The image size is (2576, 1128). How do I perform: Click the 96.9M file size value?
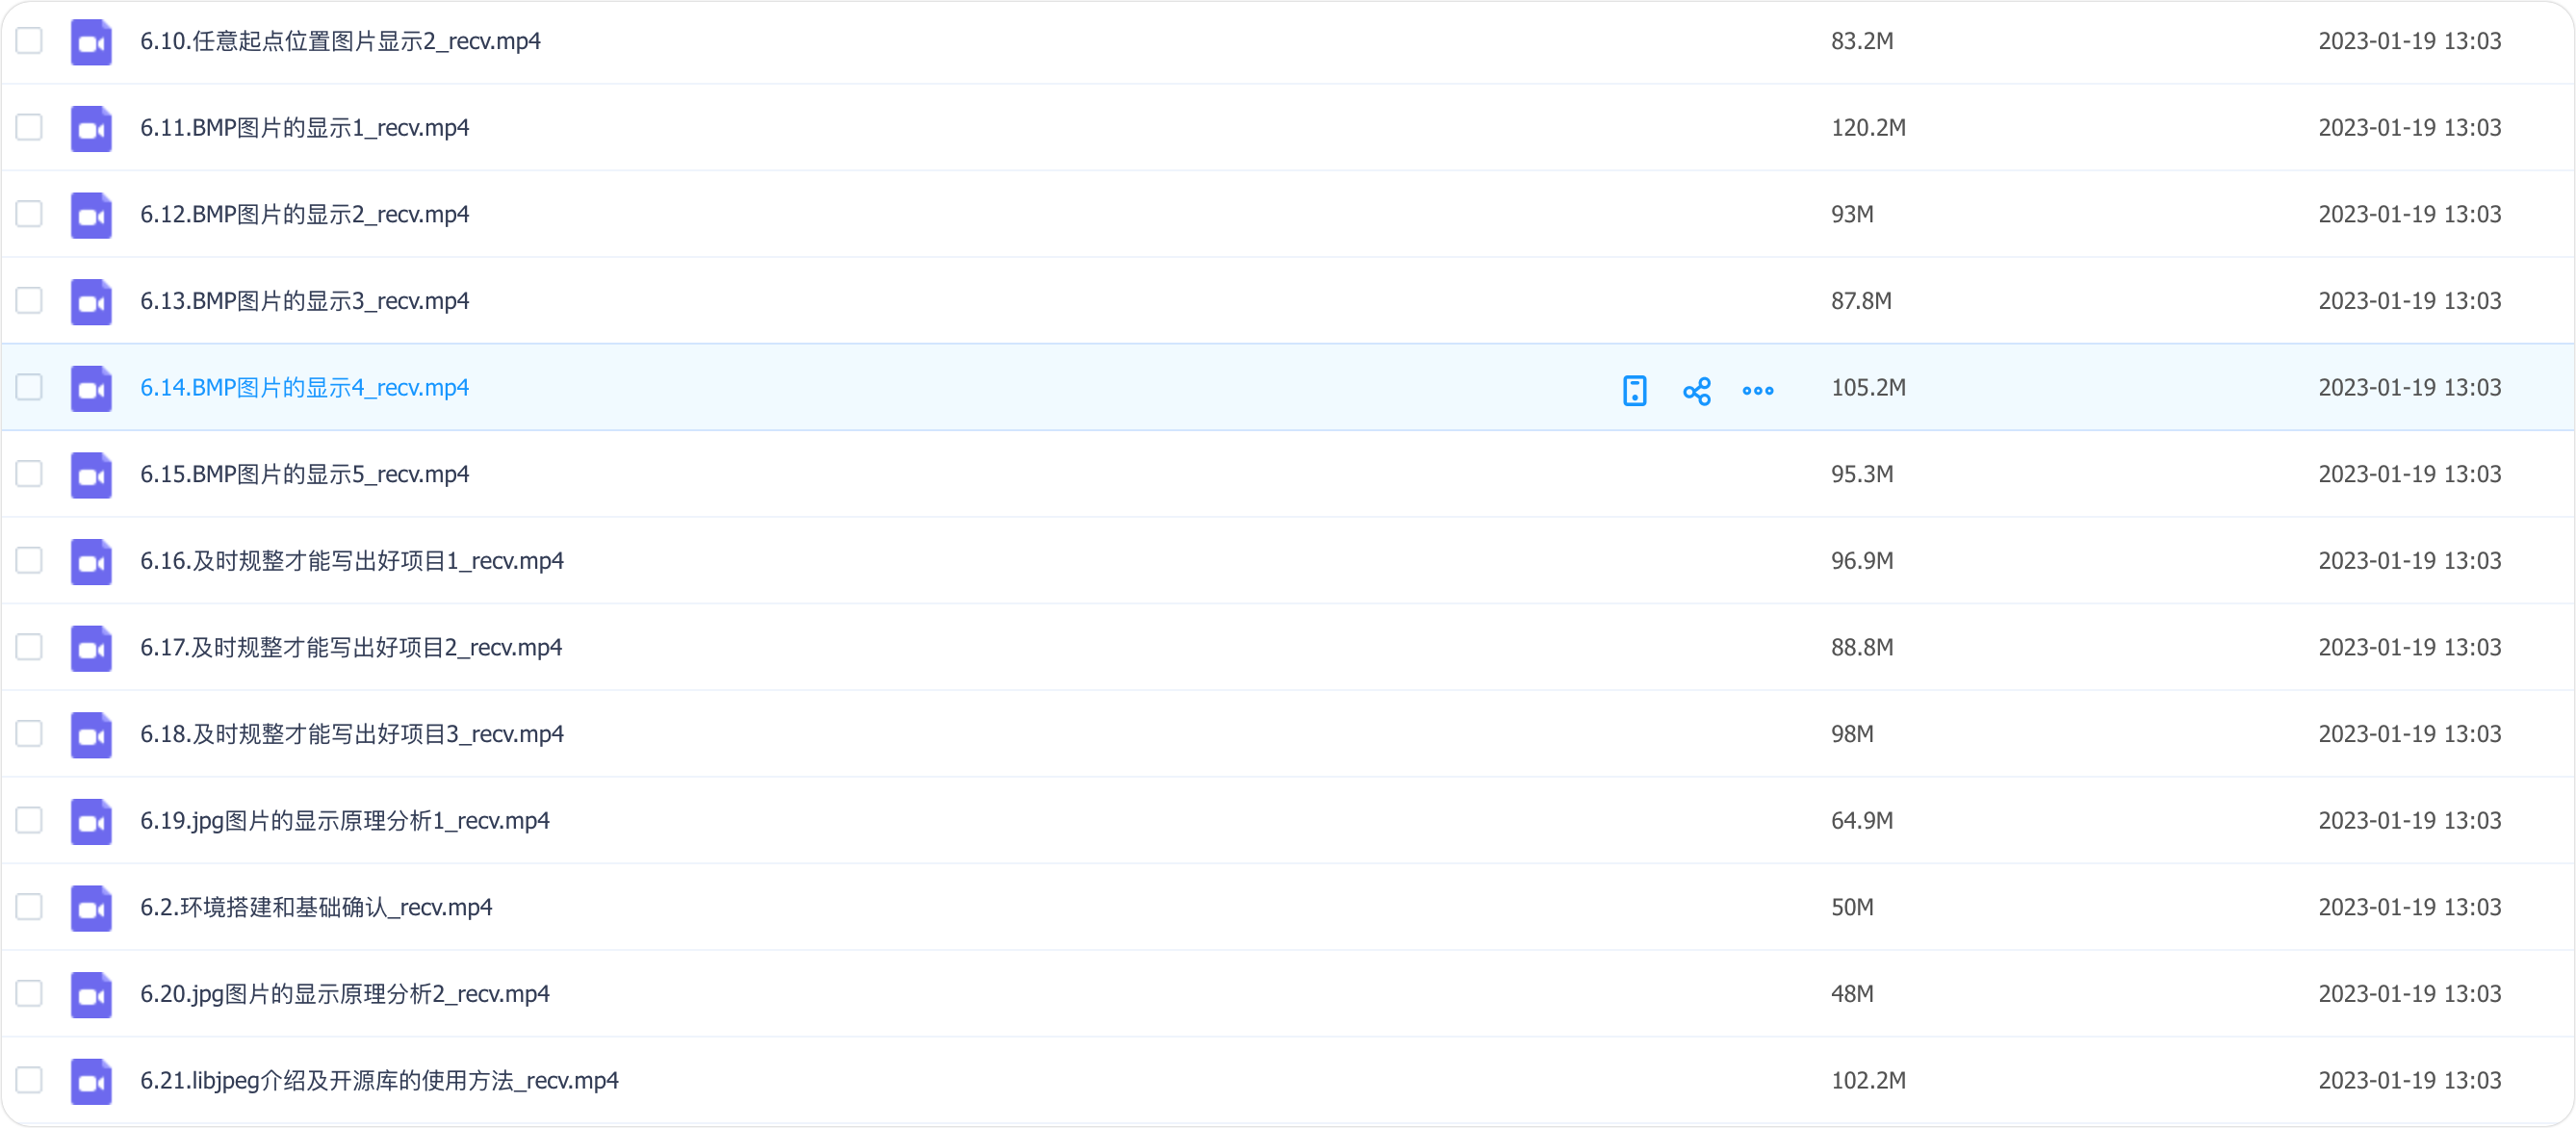(1862, 561)
